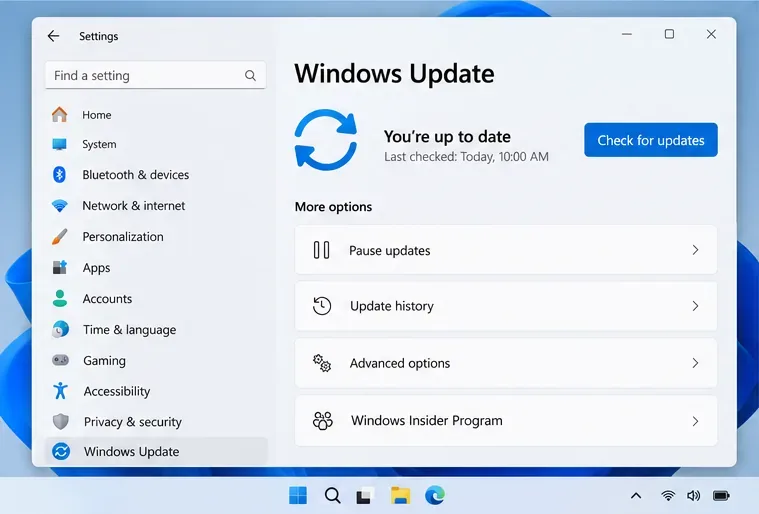Screen dimensions: 759x514
Task: Open Windows Insider Program chevron arrow
Action: 696,421
